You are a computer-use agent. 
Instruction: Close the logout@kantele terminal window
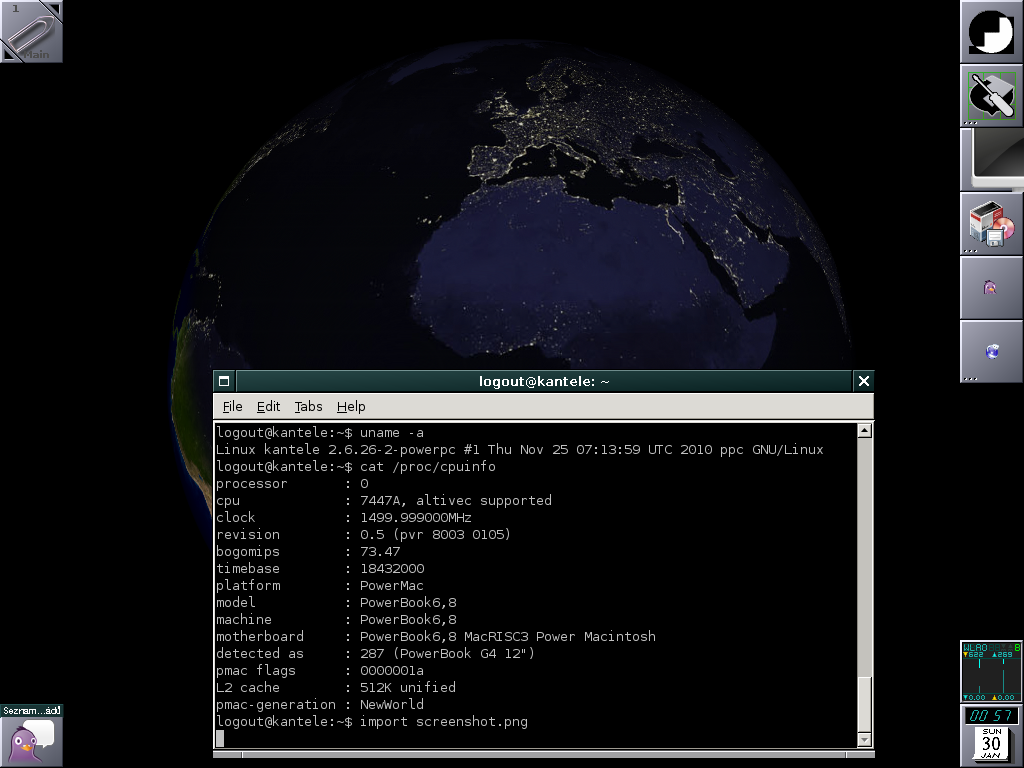864,381
